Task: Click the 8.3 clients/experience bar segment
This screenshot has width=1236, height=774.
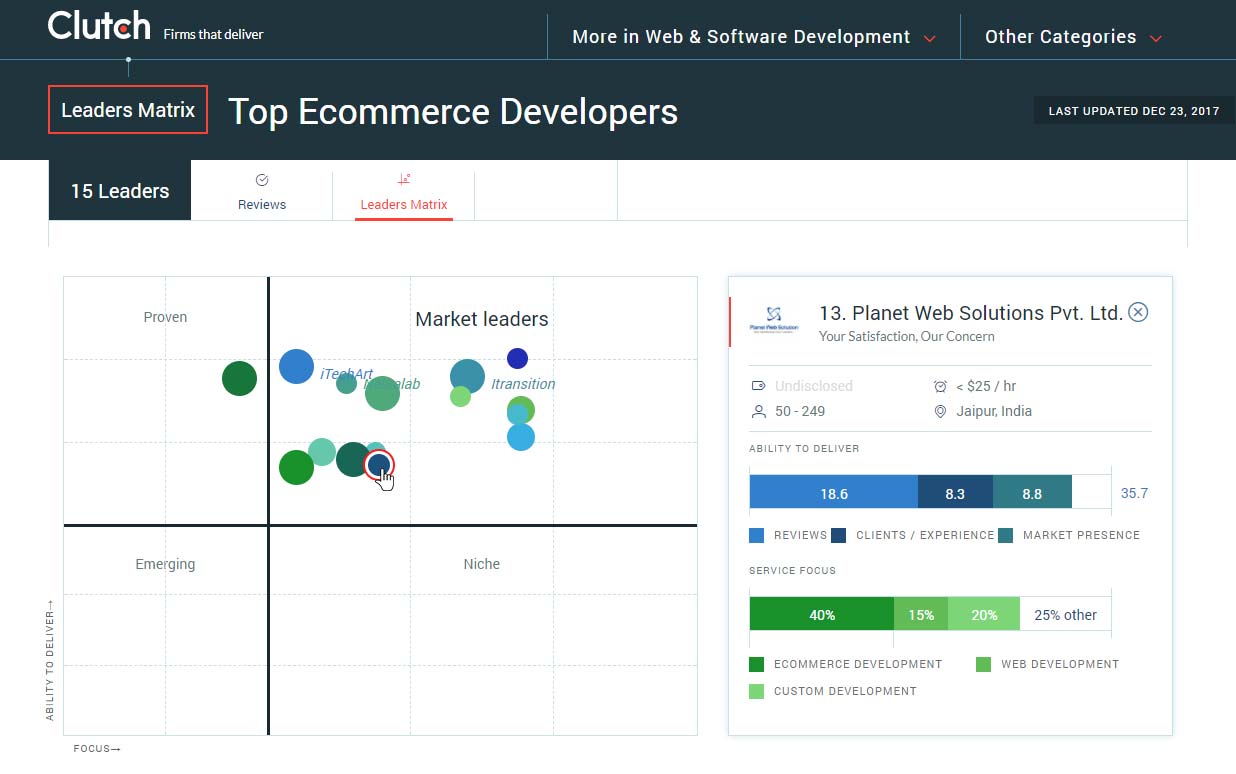Action: pyautogui.click(x=955, y=493)
